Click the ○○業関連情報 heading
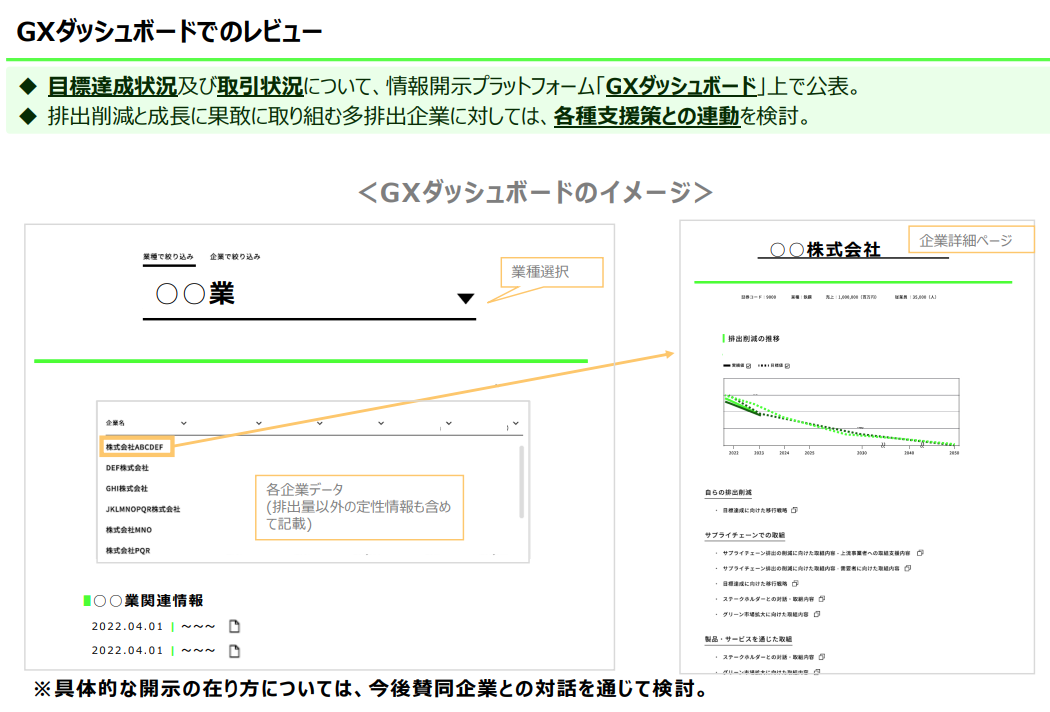 click(x=148, y=601)
